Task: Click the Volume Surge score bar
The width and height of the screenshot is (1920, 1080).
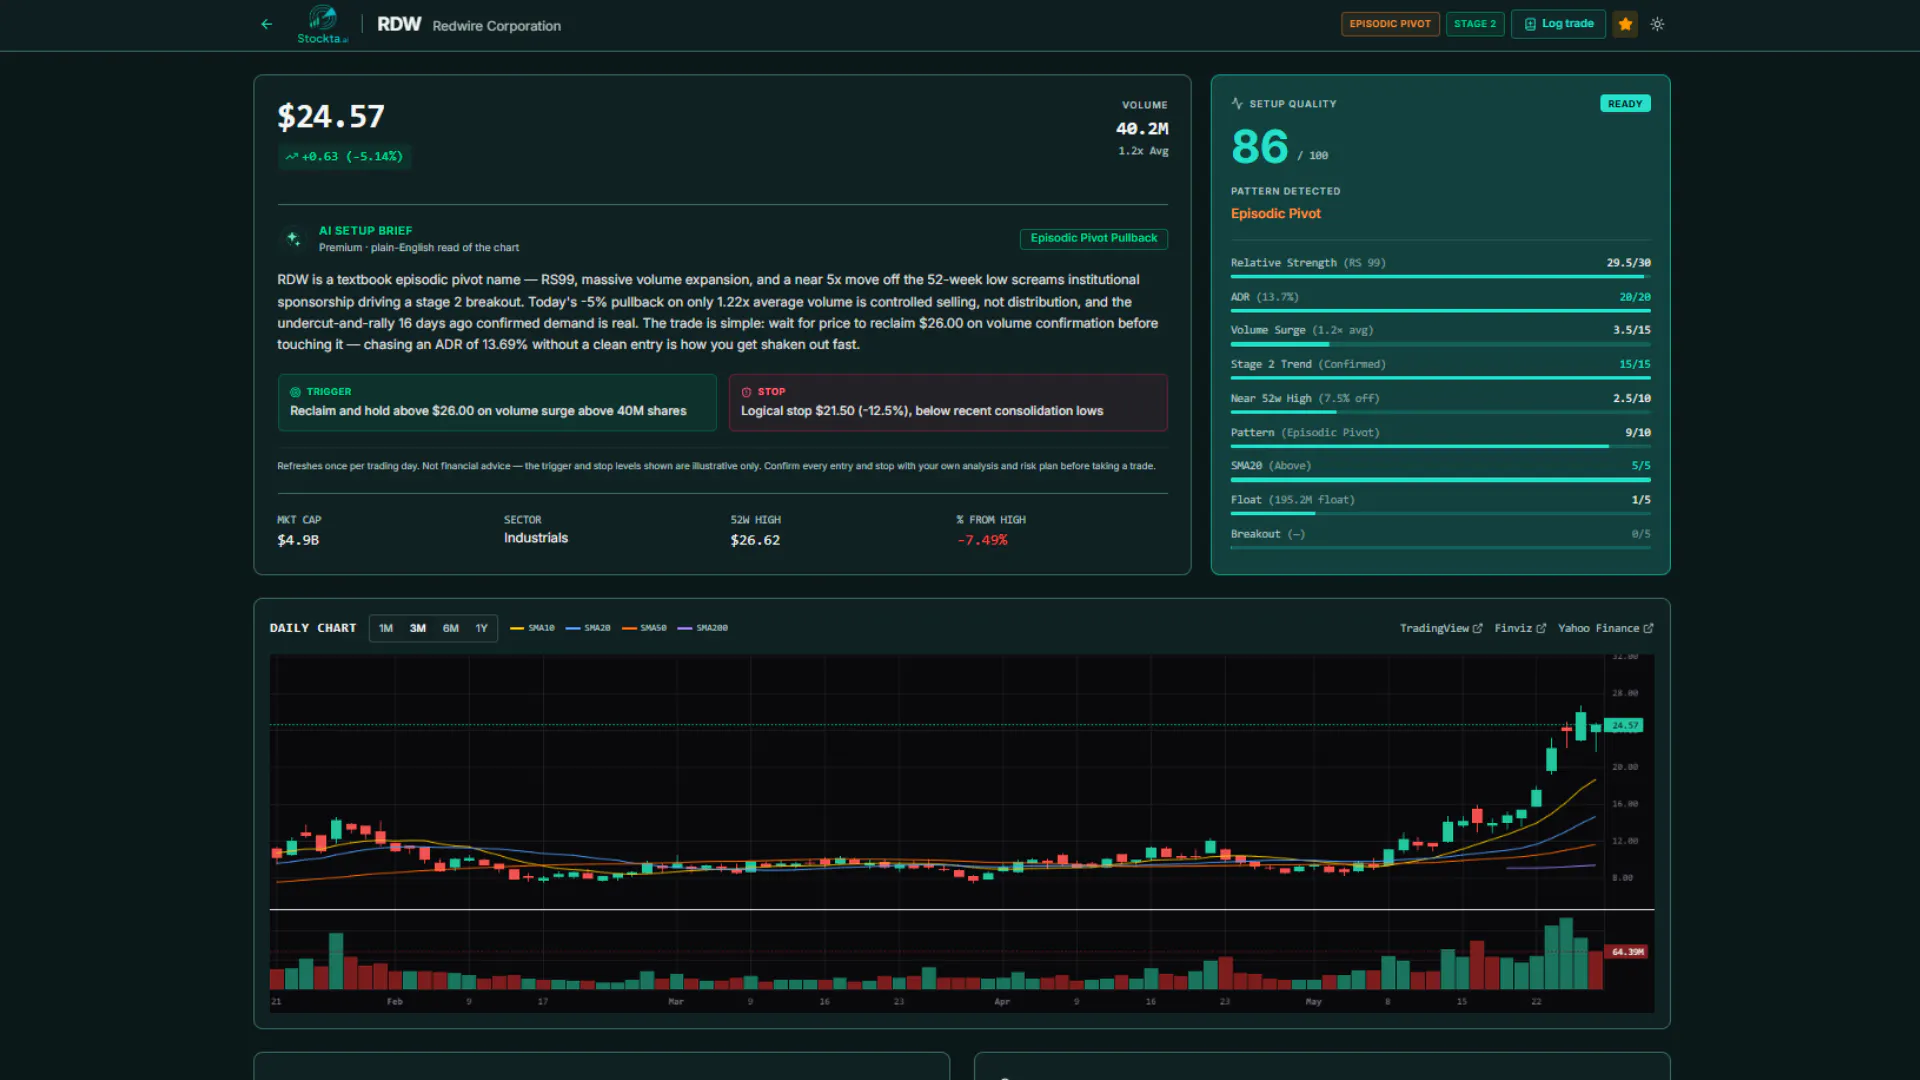Action: pyautogui.click(x=1440, y=344)
